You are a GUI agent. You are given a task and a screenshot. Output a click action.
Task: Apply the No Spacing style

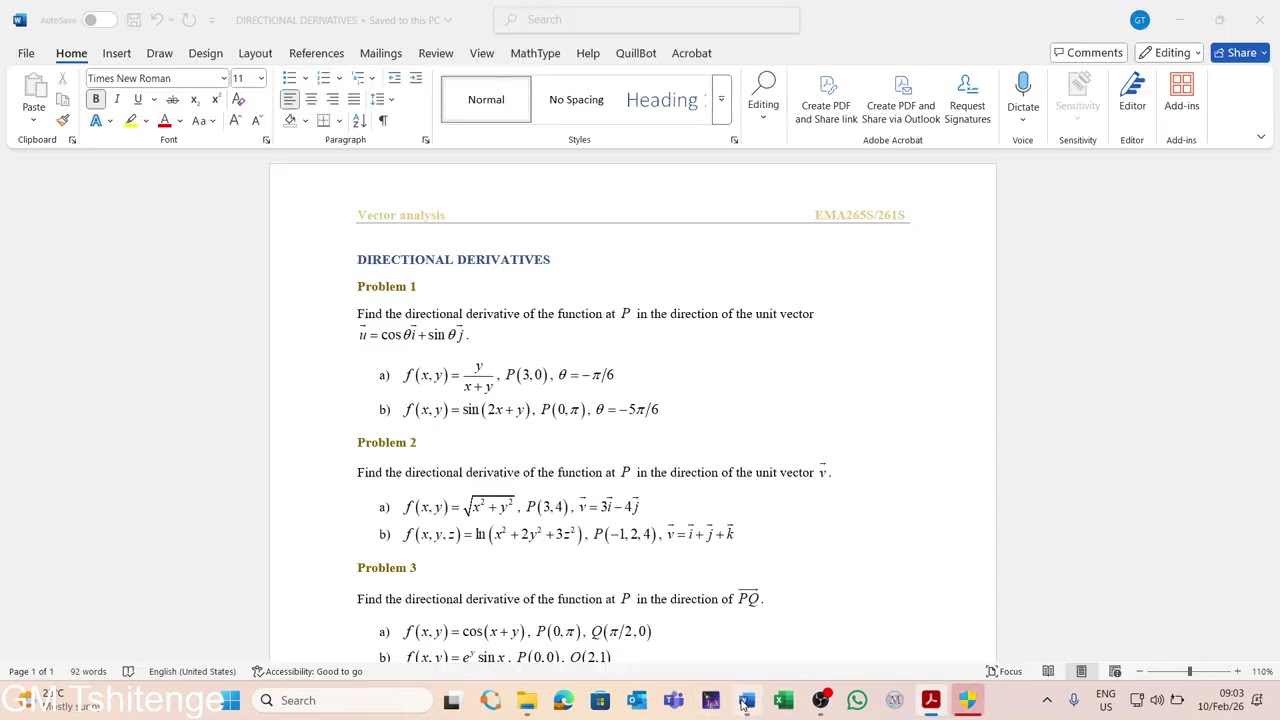[576, 99]
